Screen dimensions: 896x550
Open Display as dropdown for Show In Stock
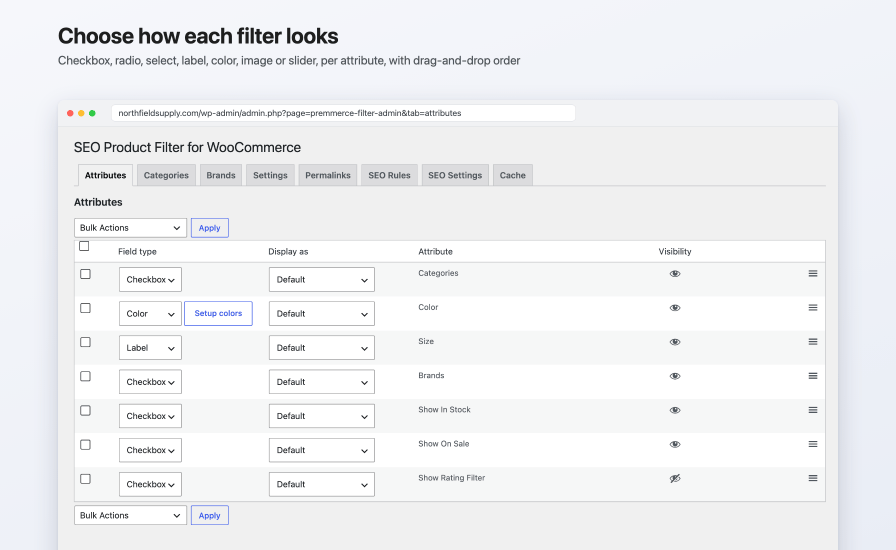pos(322,416)
